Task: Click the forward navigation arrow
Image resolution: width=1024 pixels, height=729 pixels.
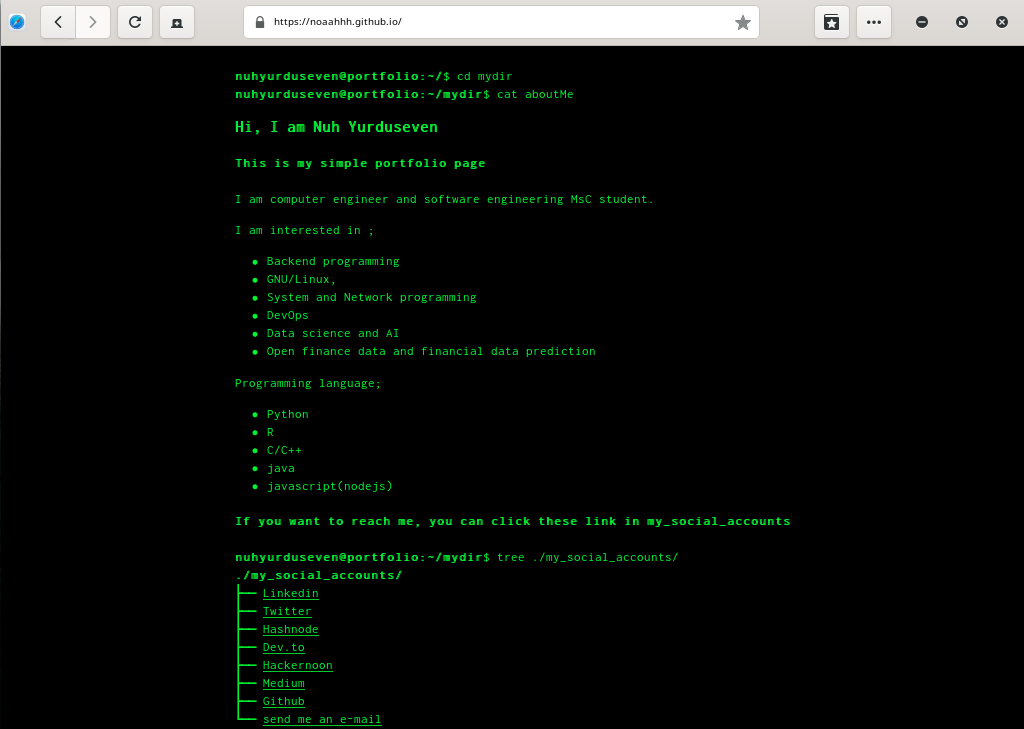Action: 93,22
